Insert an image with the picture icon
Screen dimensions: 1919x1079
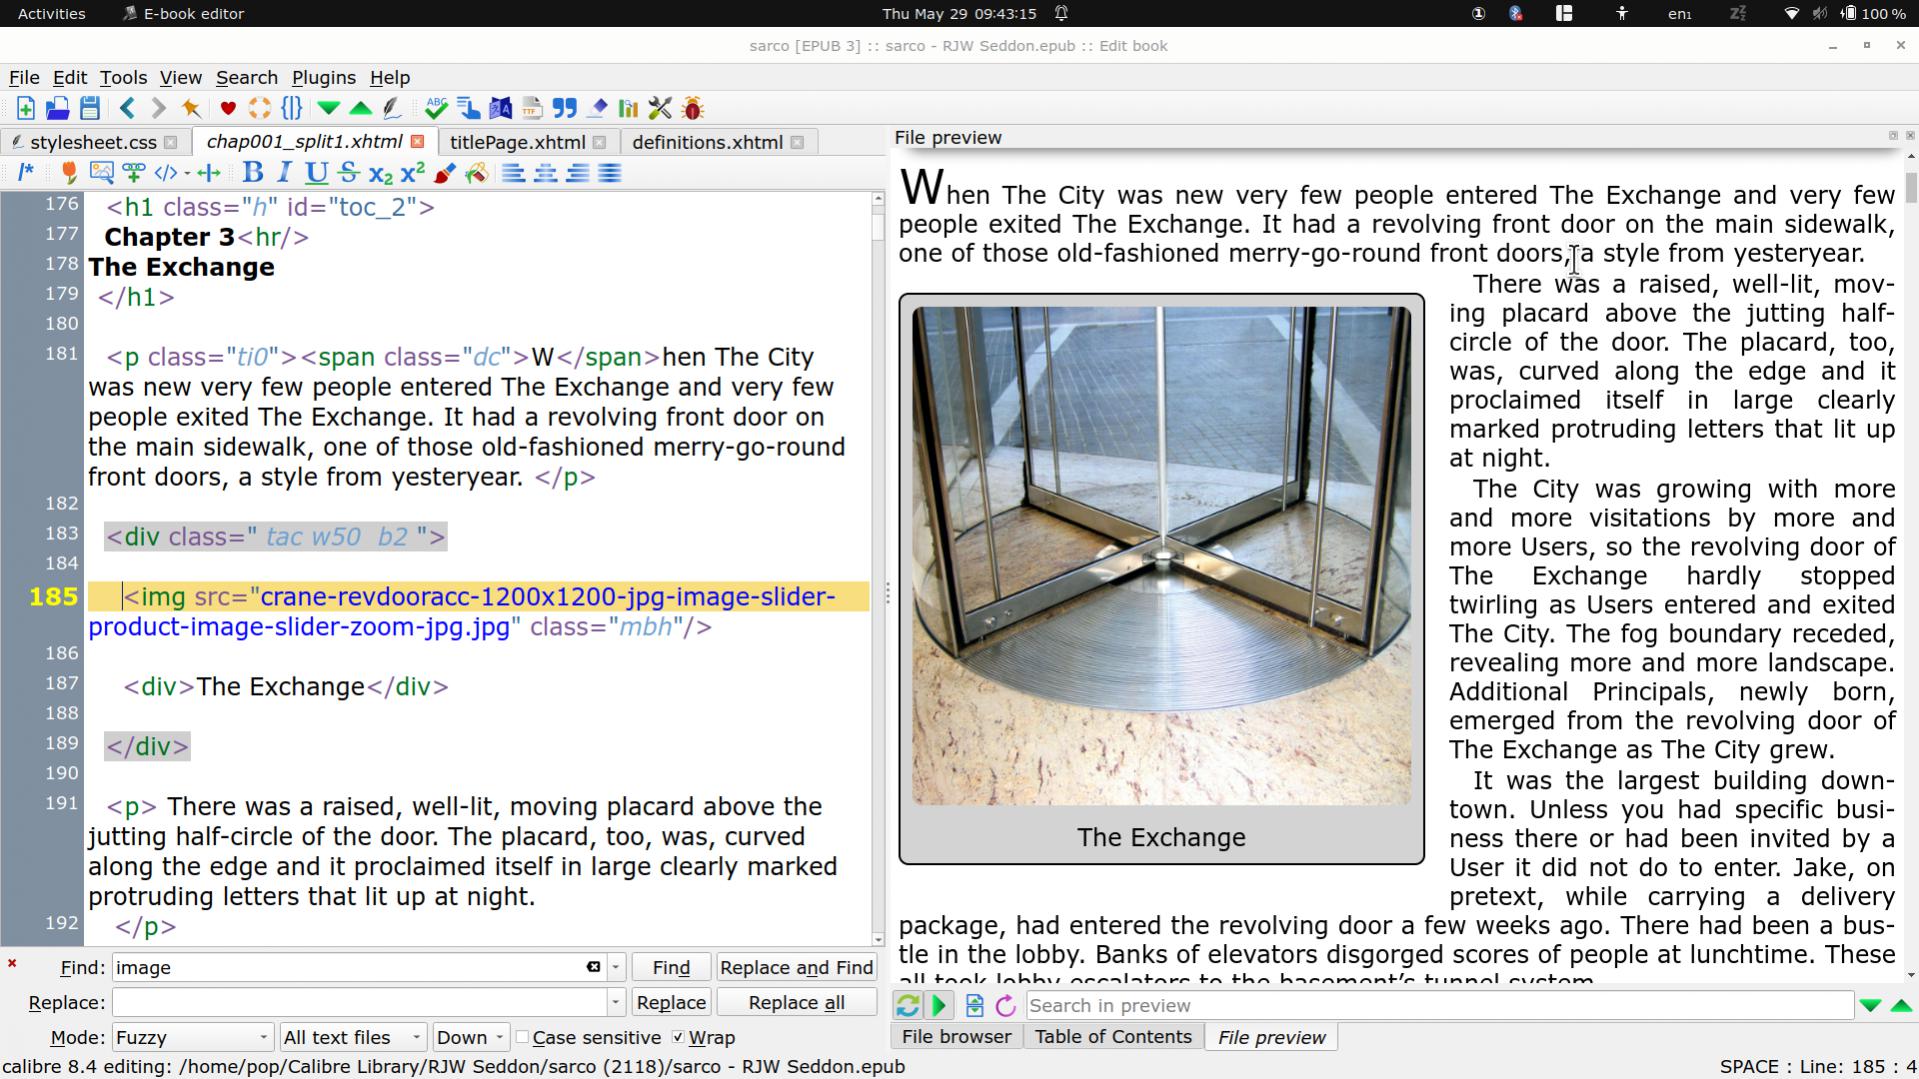click(101, 173)
